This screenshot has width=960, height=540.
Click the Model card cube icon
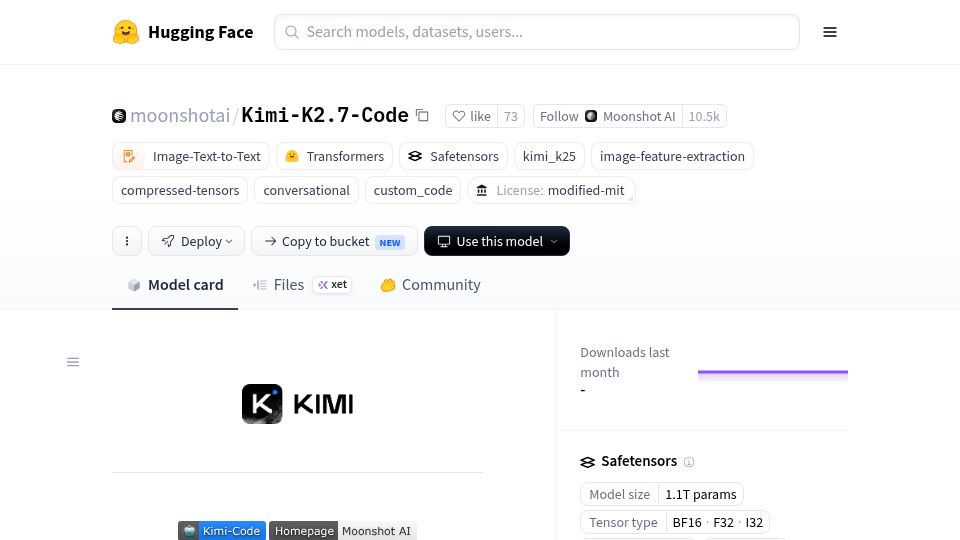tap(133, 285)
